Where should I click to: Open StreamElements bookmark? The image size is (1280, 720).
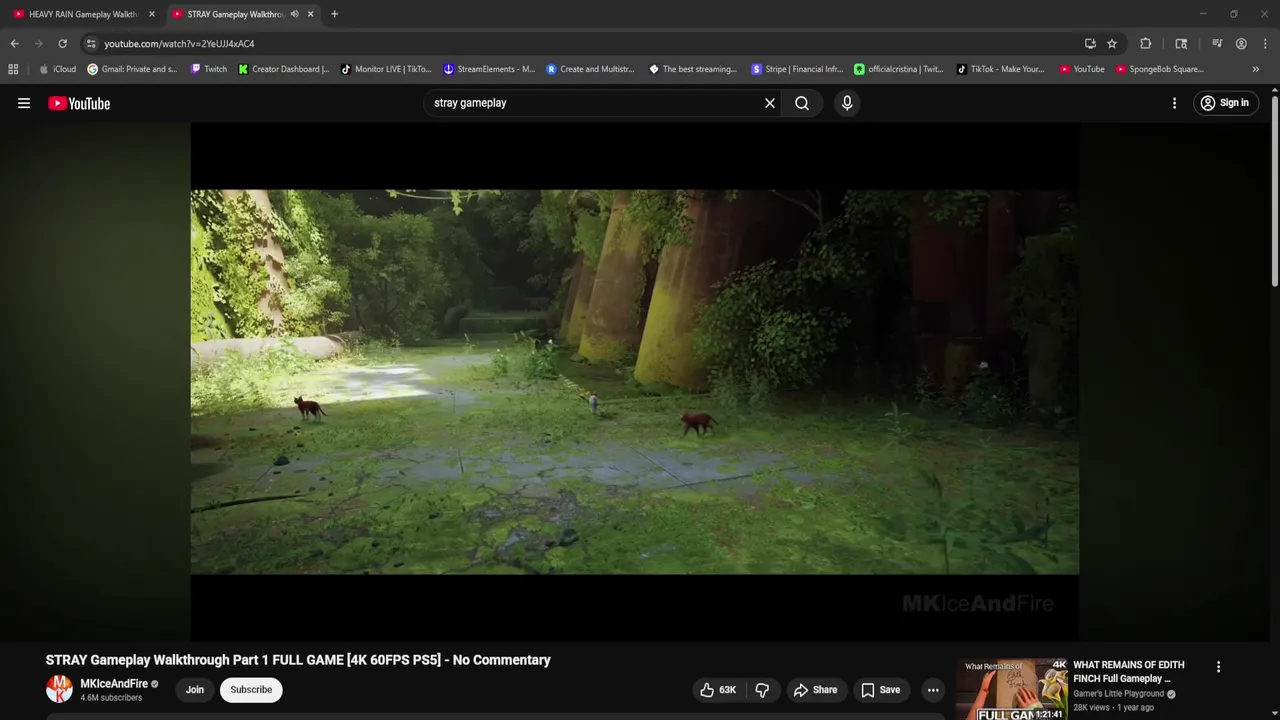[489, 69]
